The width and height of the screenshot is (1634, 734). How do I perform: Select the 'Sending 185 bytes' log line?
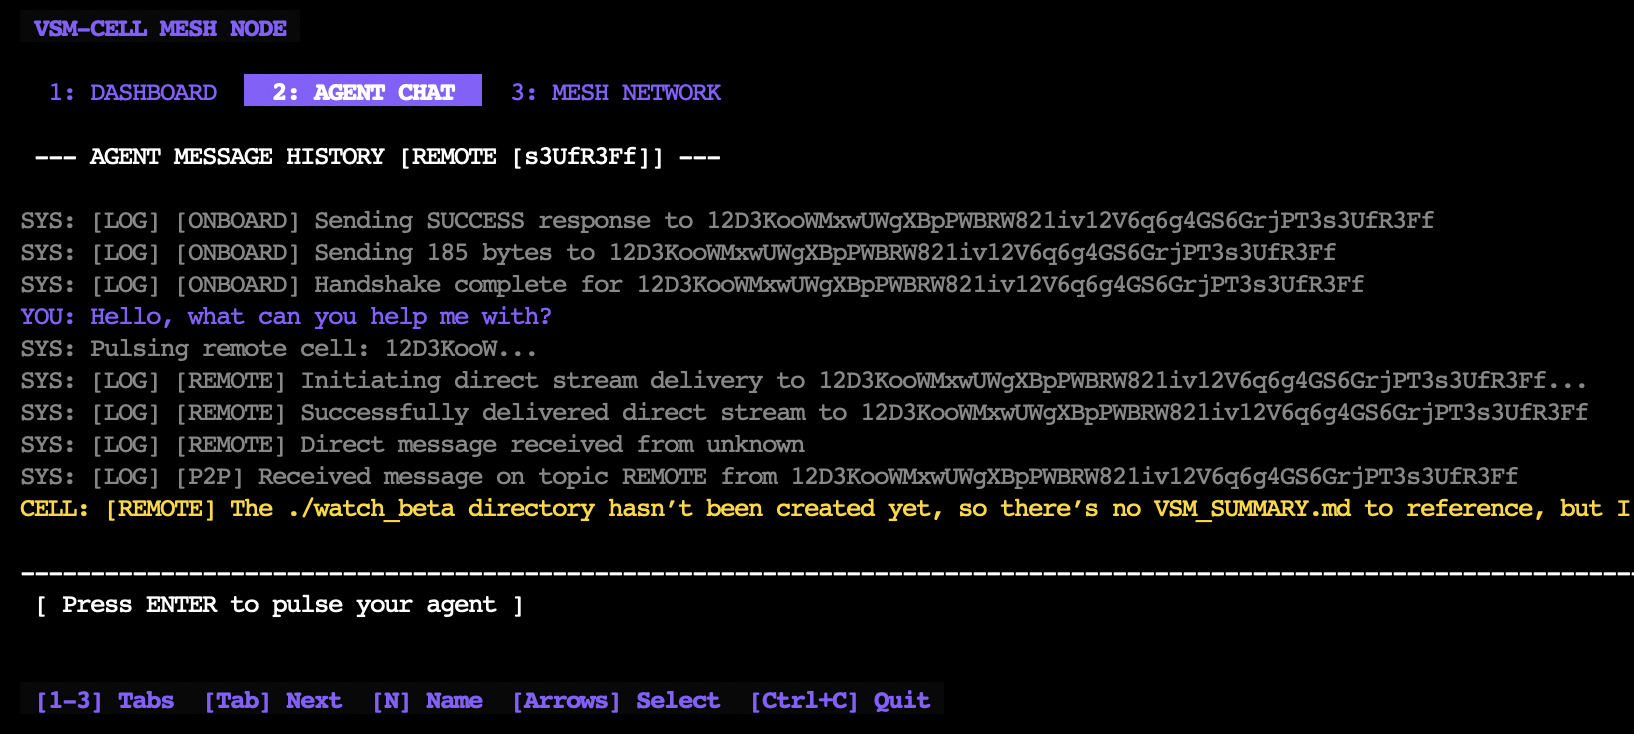tap(678, 252)
